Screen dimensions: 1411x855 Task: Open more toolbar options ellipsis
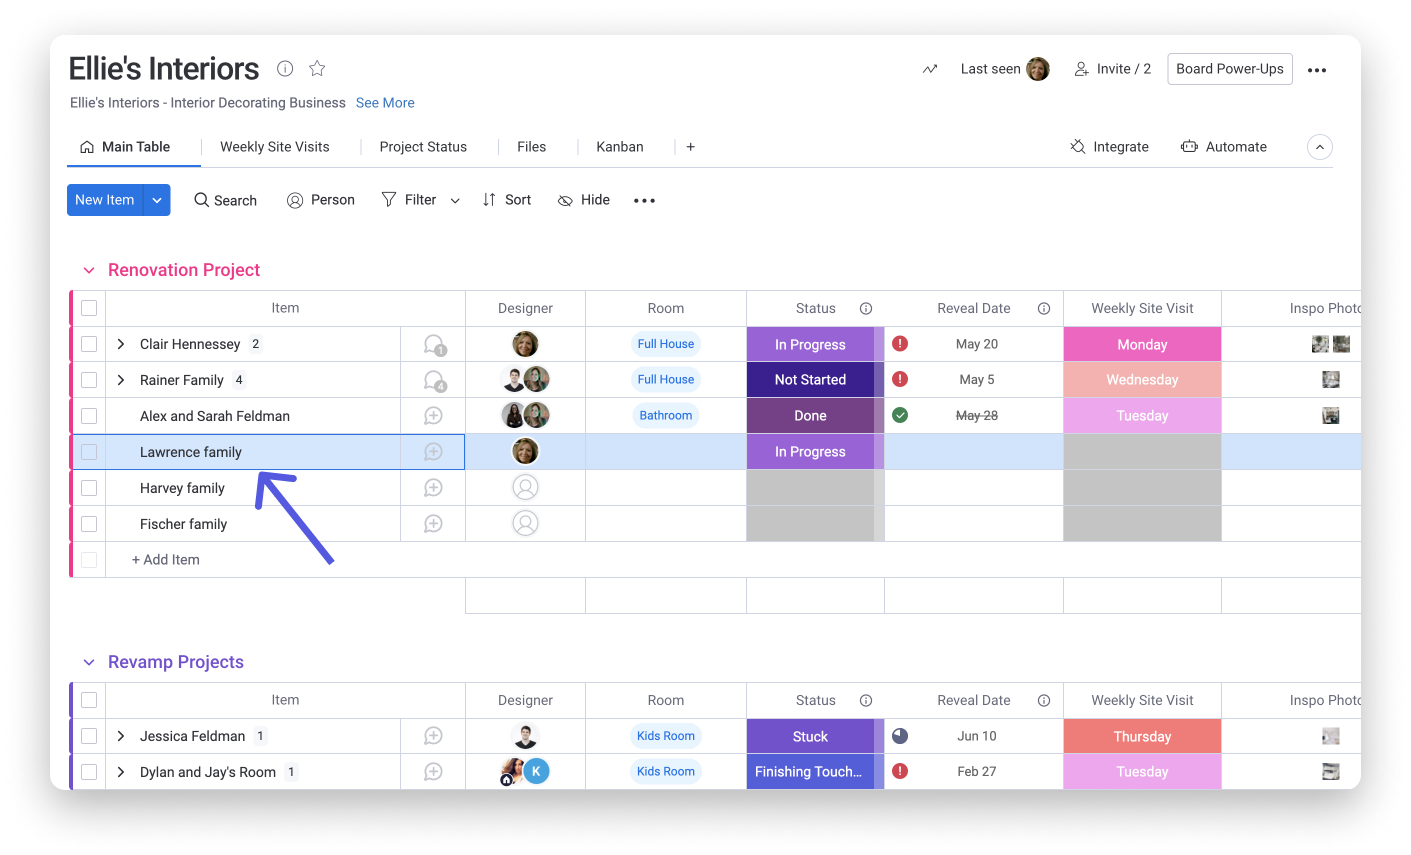[644, 200]
